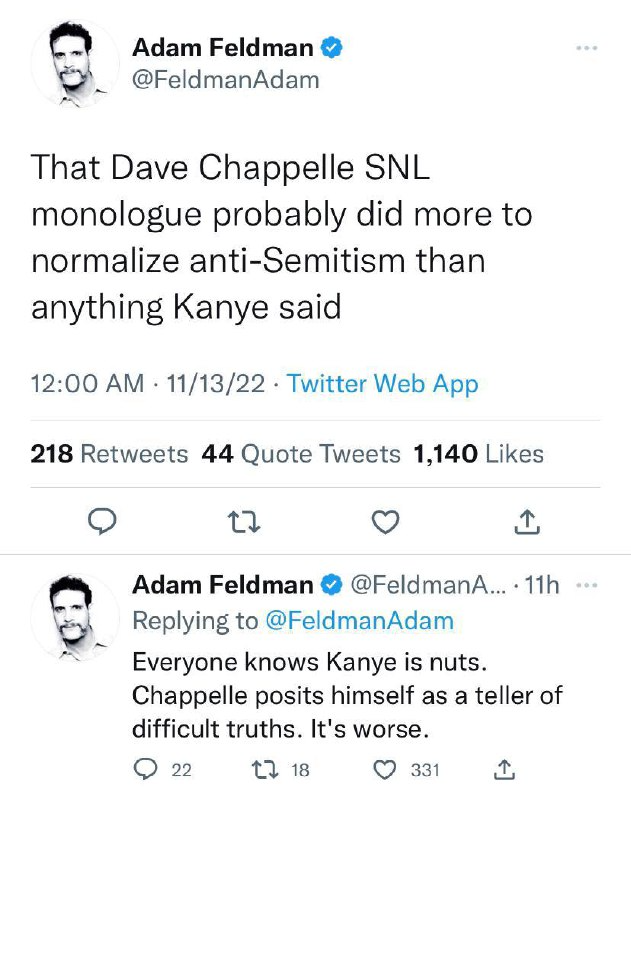Click the Twitter Web App source link
Viewport: 631px width, 965px height.
click(382, 384)
